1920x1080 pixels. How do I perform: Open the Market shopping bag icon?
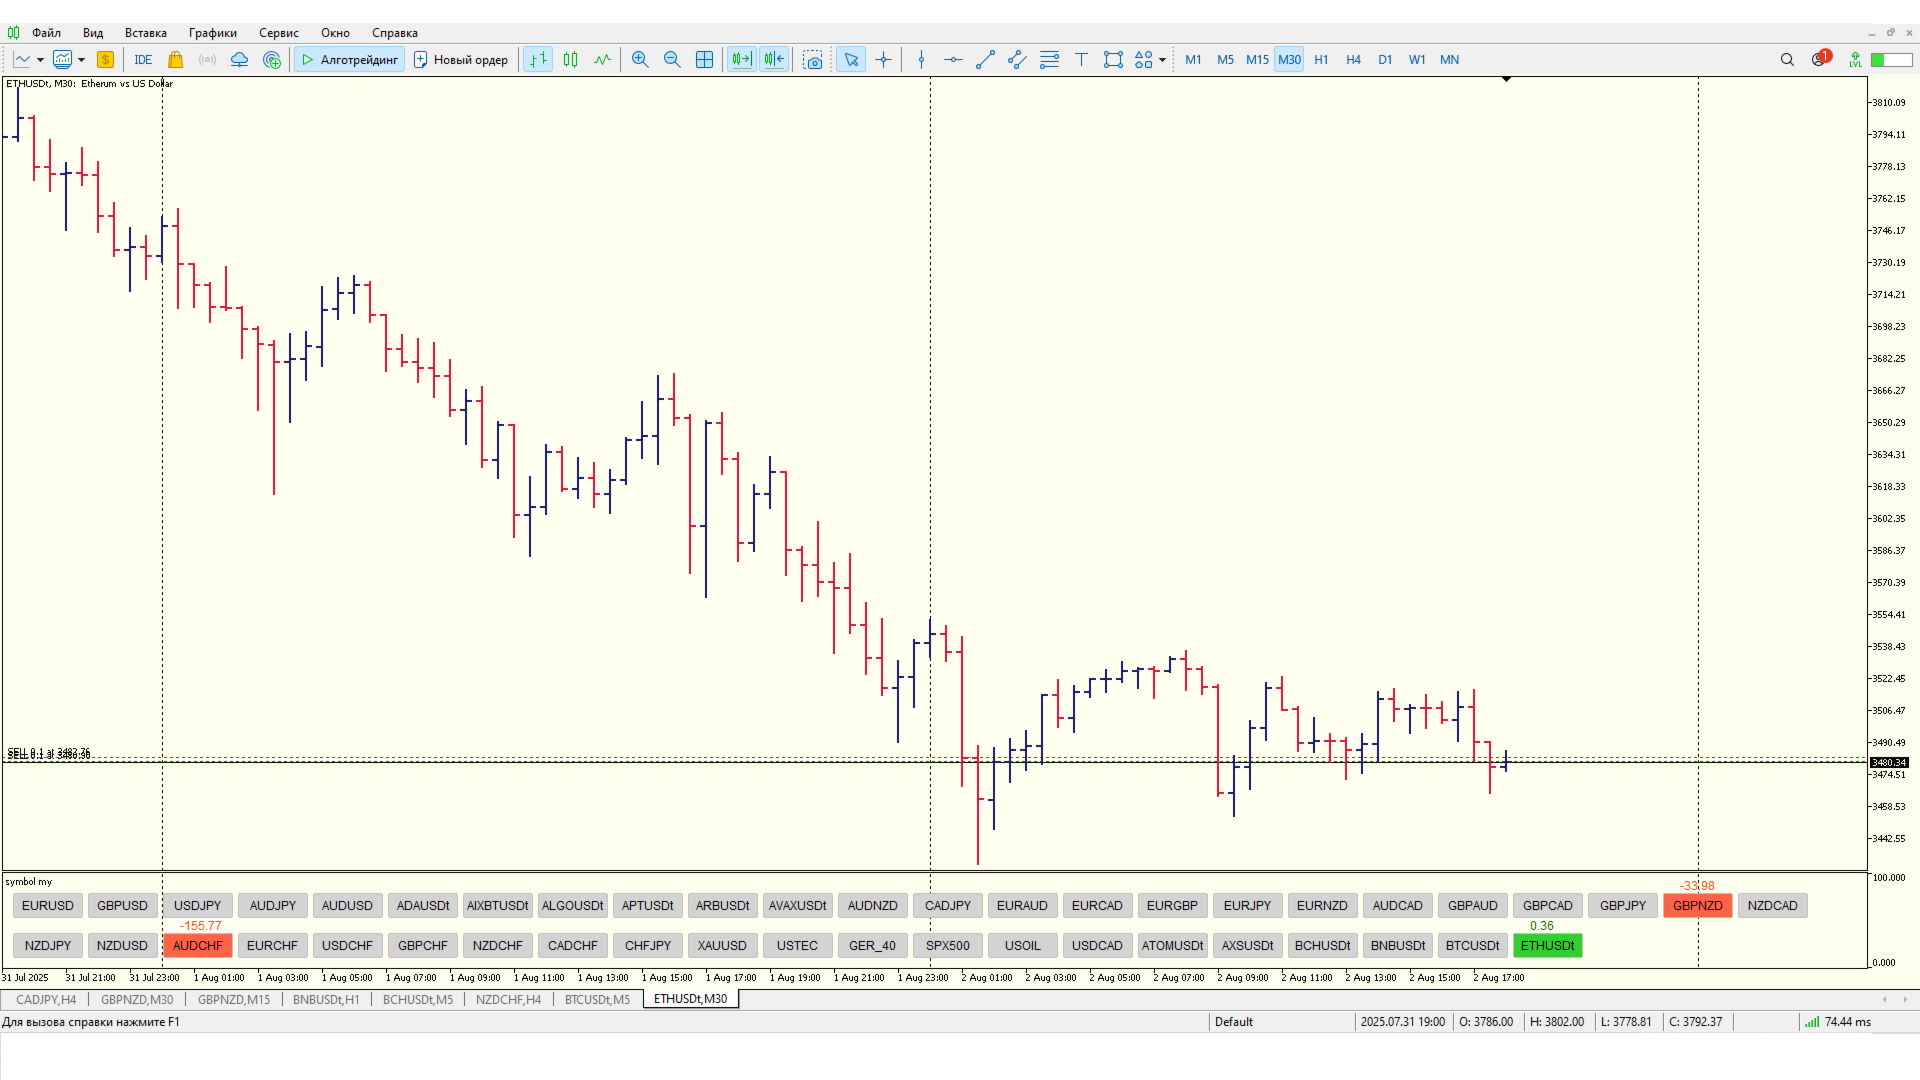point(175,60)
